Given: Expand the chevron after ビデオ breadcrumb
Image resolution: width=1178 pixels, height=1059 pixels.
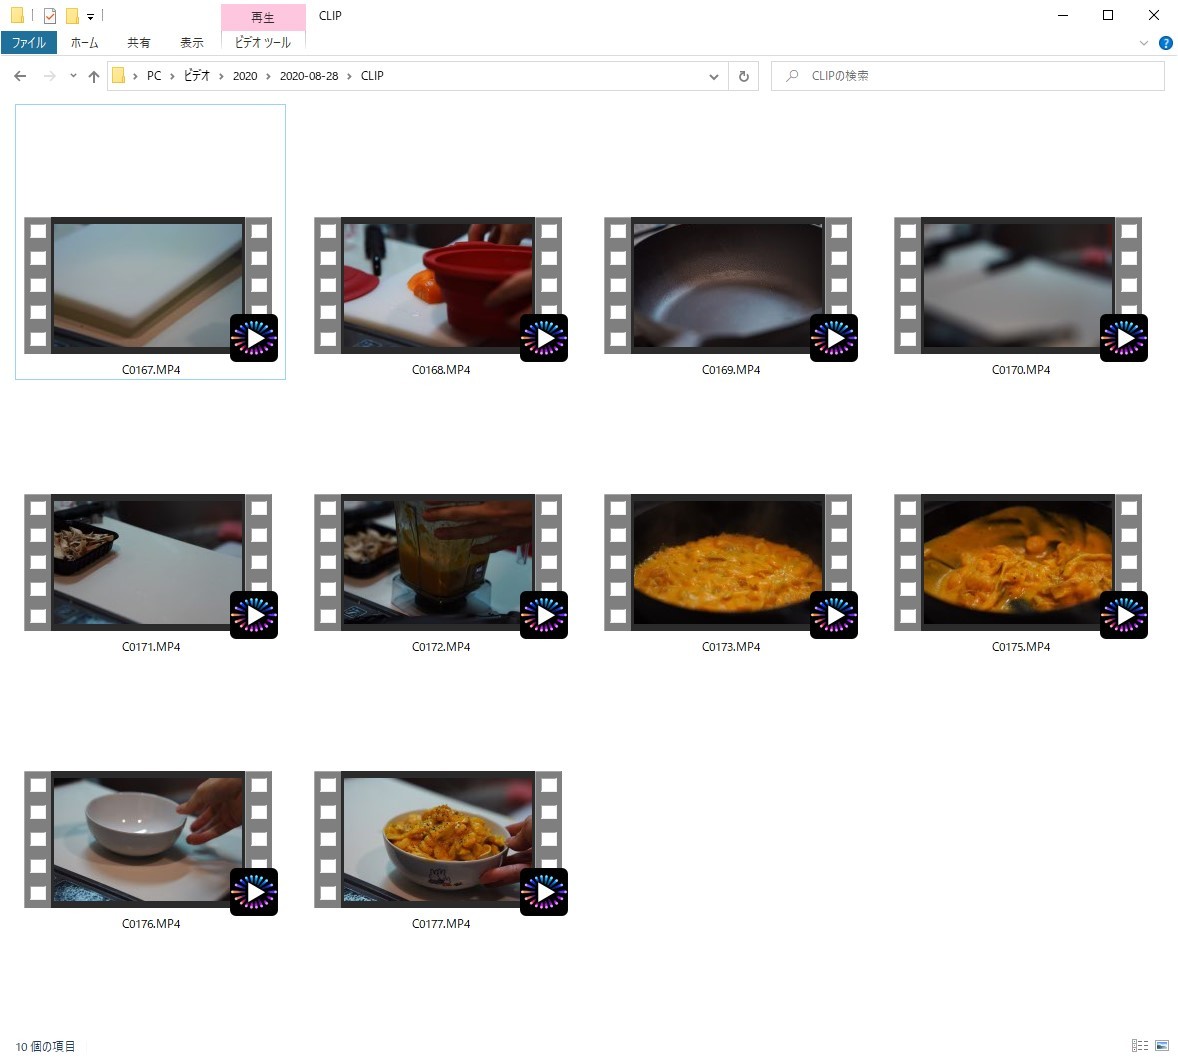Looking at the screenshot, I should point(221,76).
